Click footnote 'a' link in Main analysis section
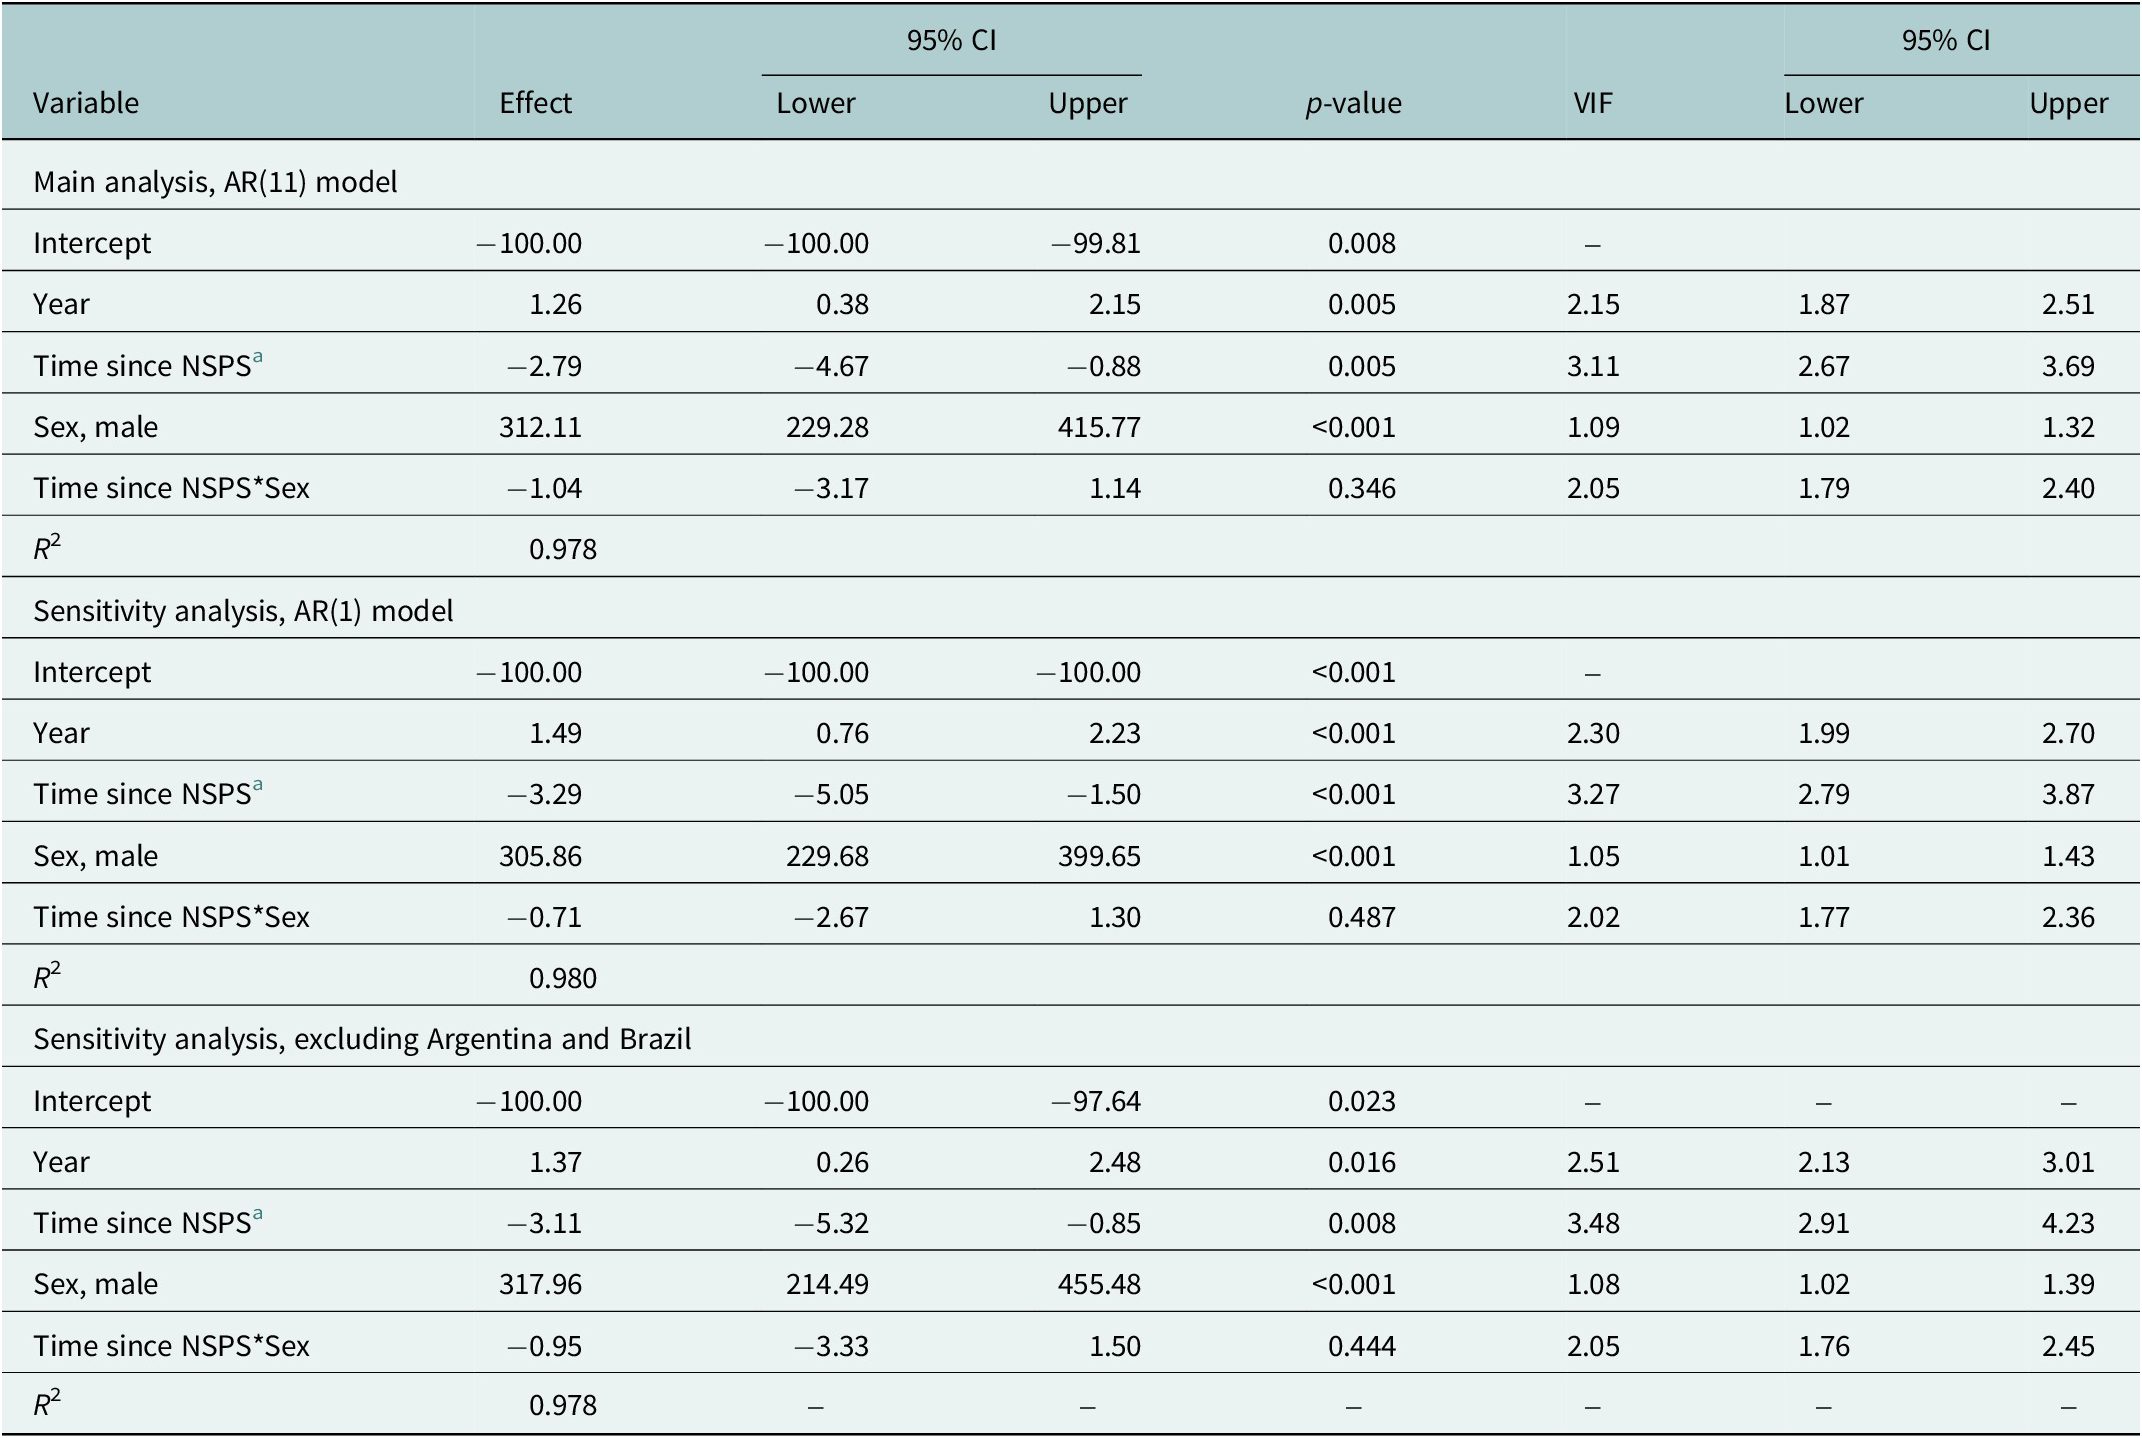2142x1438 pixels. click(258, 358)
